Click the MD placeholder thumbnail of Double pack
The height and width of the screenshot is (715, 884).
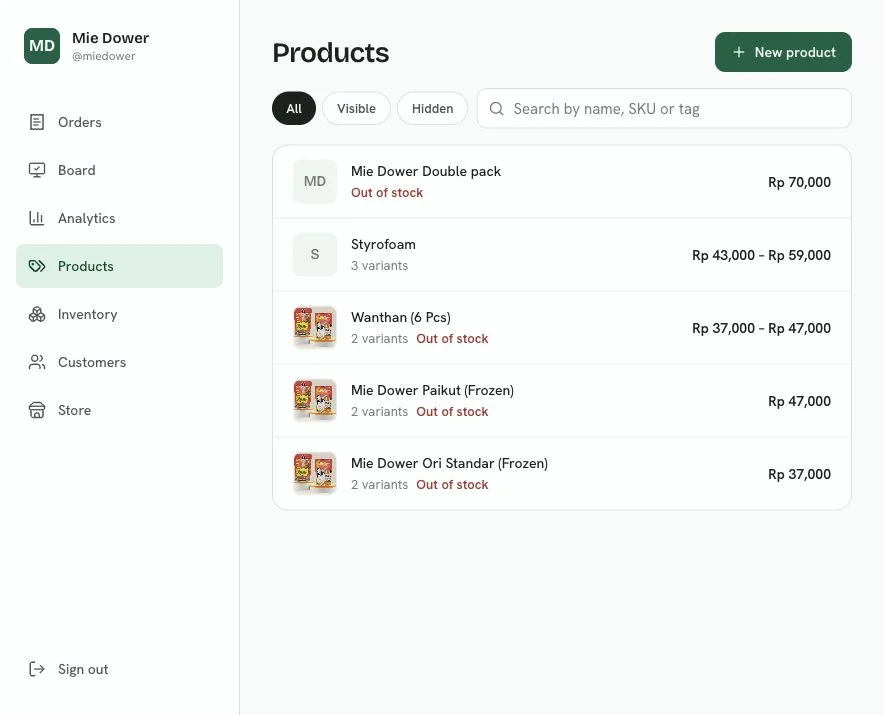click(315, 182)
